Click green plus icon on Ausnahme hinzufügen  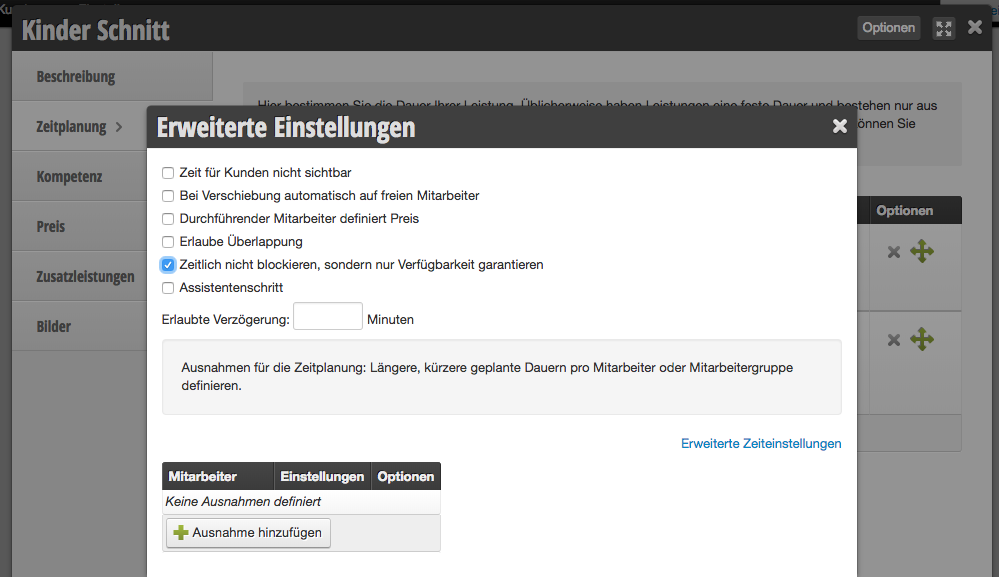(181, 532)
